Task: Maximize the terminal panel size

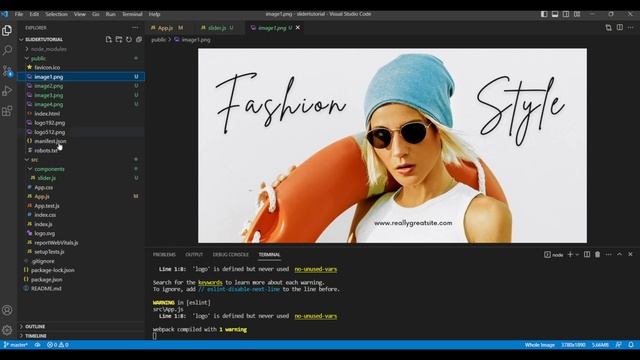Action: 619,254
